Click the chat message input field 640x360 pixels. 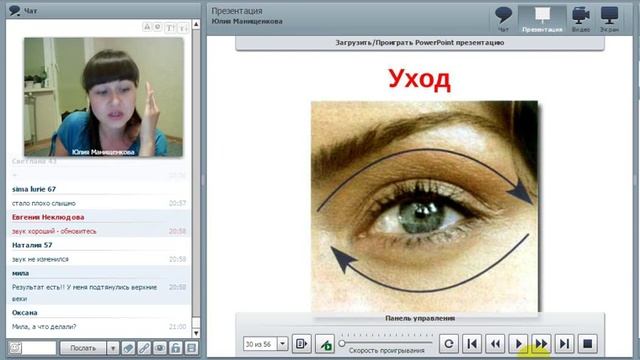(39, 348)
